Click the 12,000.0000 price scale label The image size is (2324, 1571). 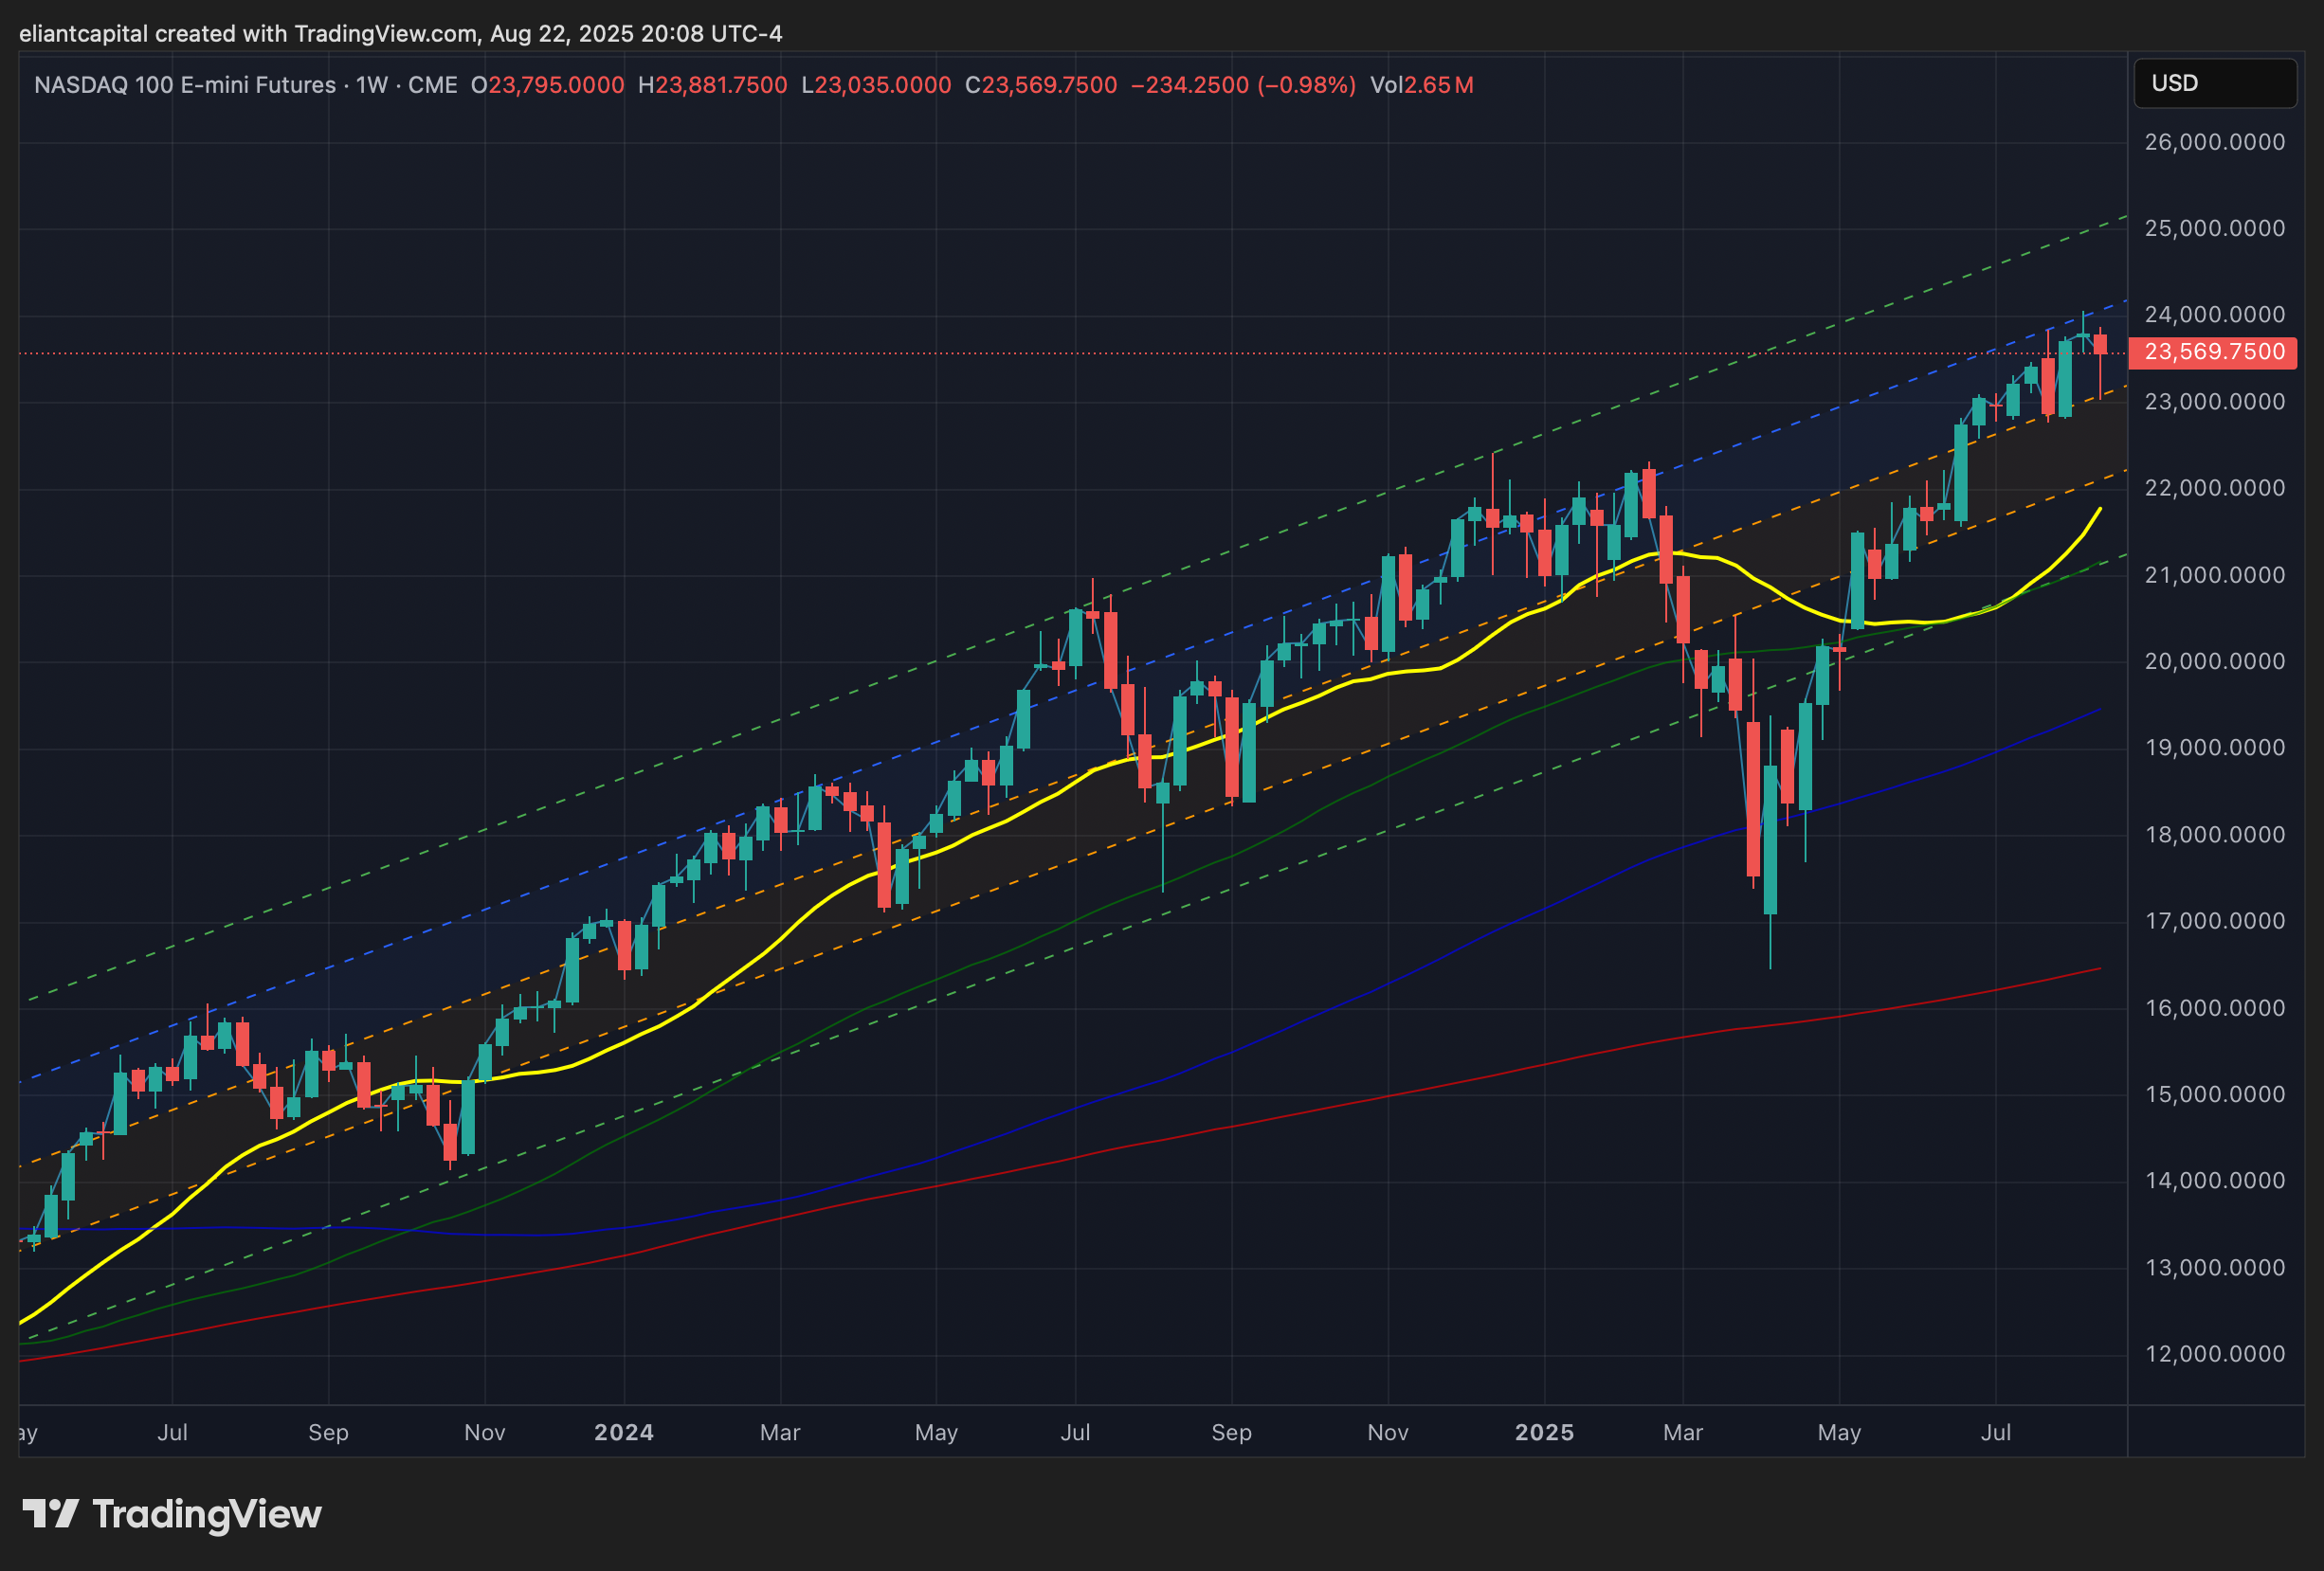(2214, 1354)
